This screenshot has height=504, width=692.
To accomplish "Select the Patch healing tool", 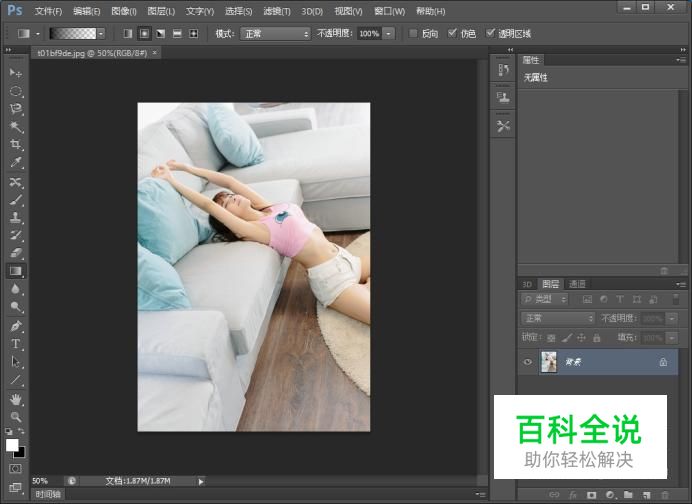I will [16, 182].
